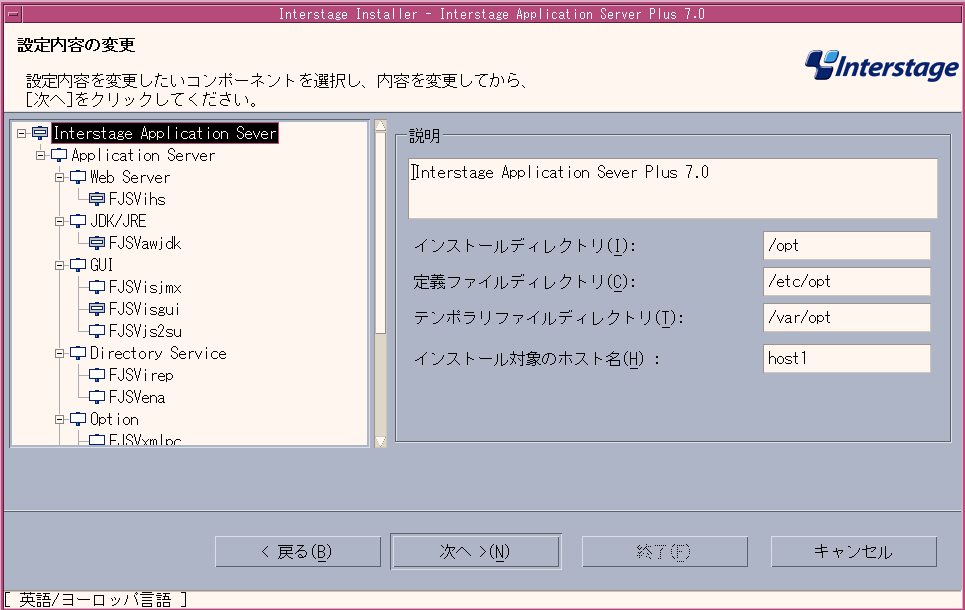The width and height of the screenshot is (965, 610).
Task: Click the host name field showing host1
Action: point(846,358)
